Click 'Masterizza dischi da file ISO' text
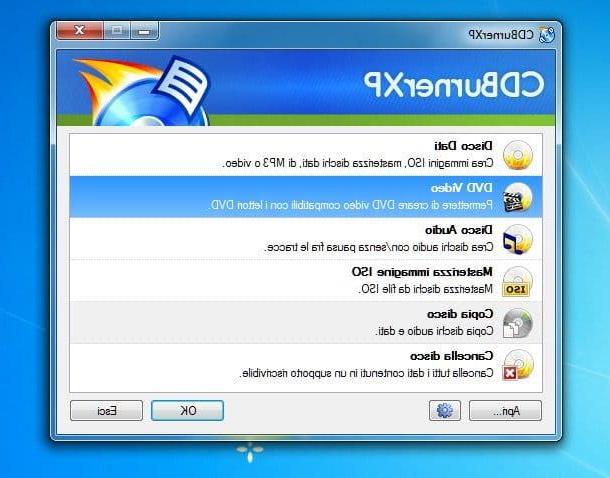This screenshot has width=610, height=478. pos(426,289)
